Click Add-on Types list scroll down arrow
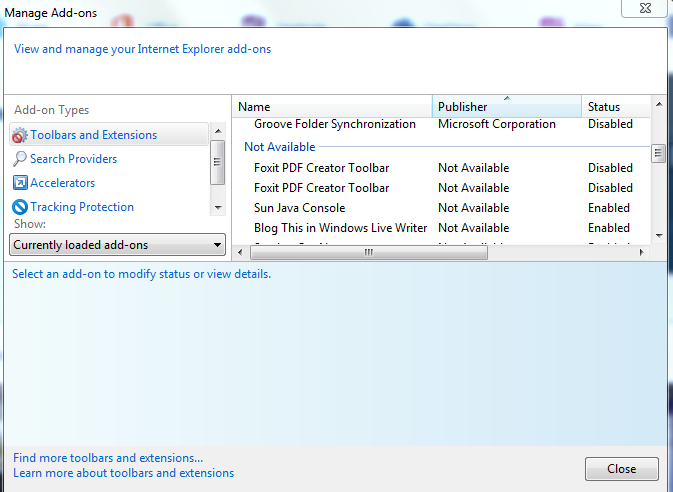 [218, 208]
